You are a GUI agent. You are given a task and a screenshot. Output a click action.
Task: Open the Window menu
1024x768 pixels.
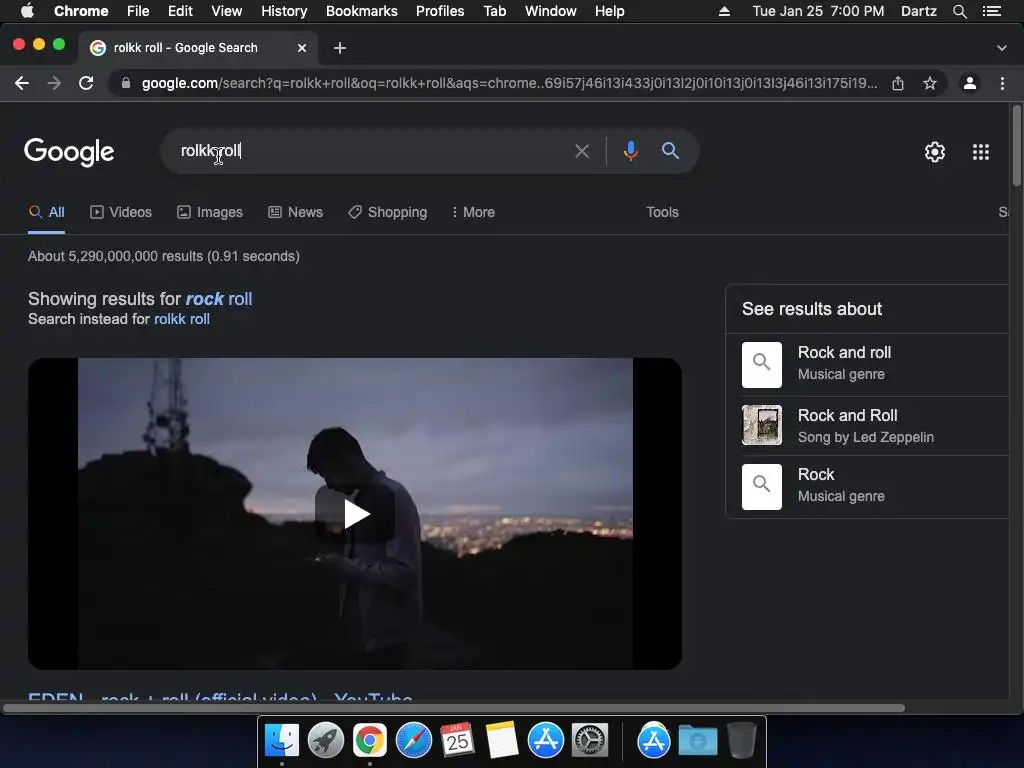pos(551,11)
